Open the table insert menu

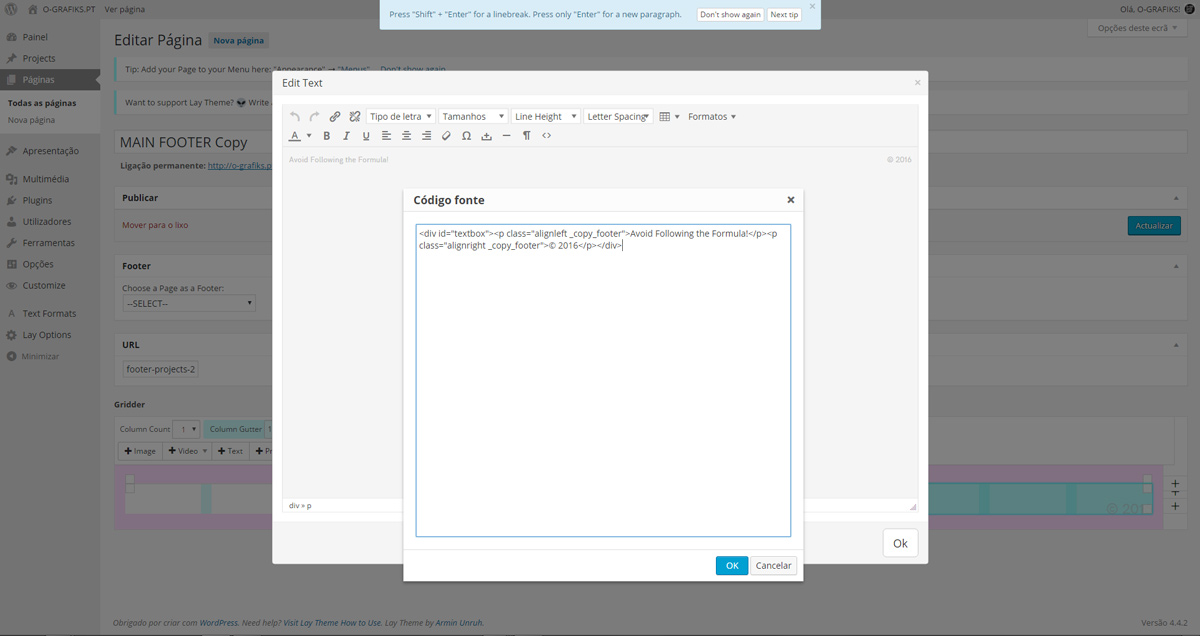click(669, 117)
